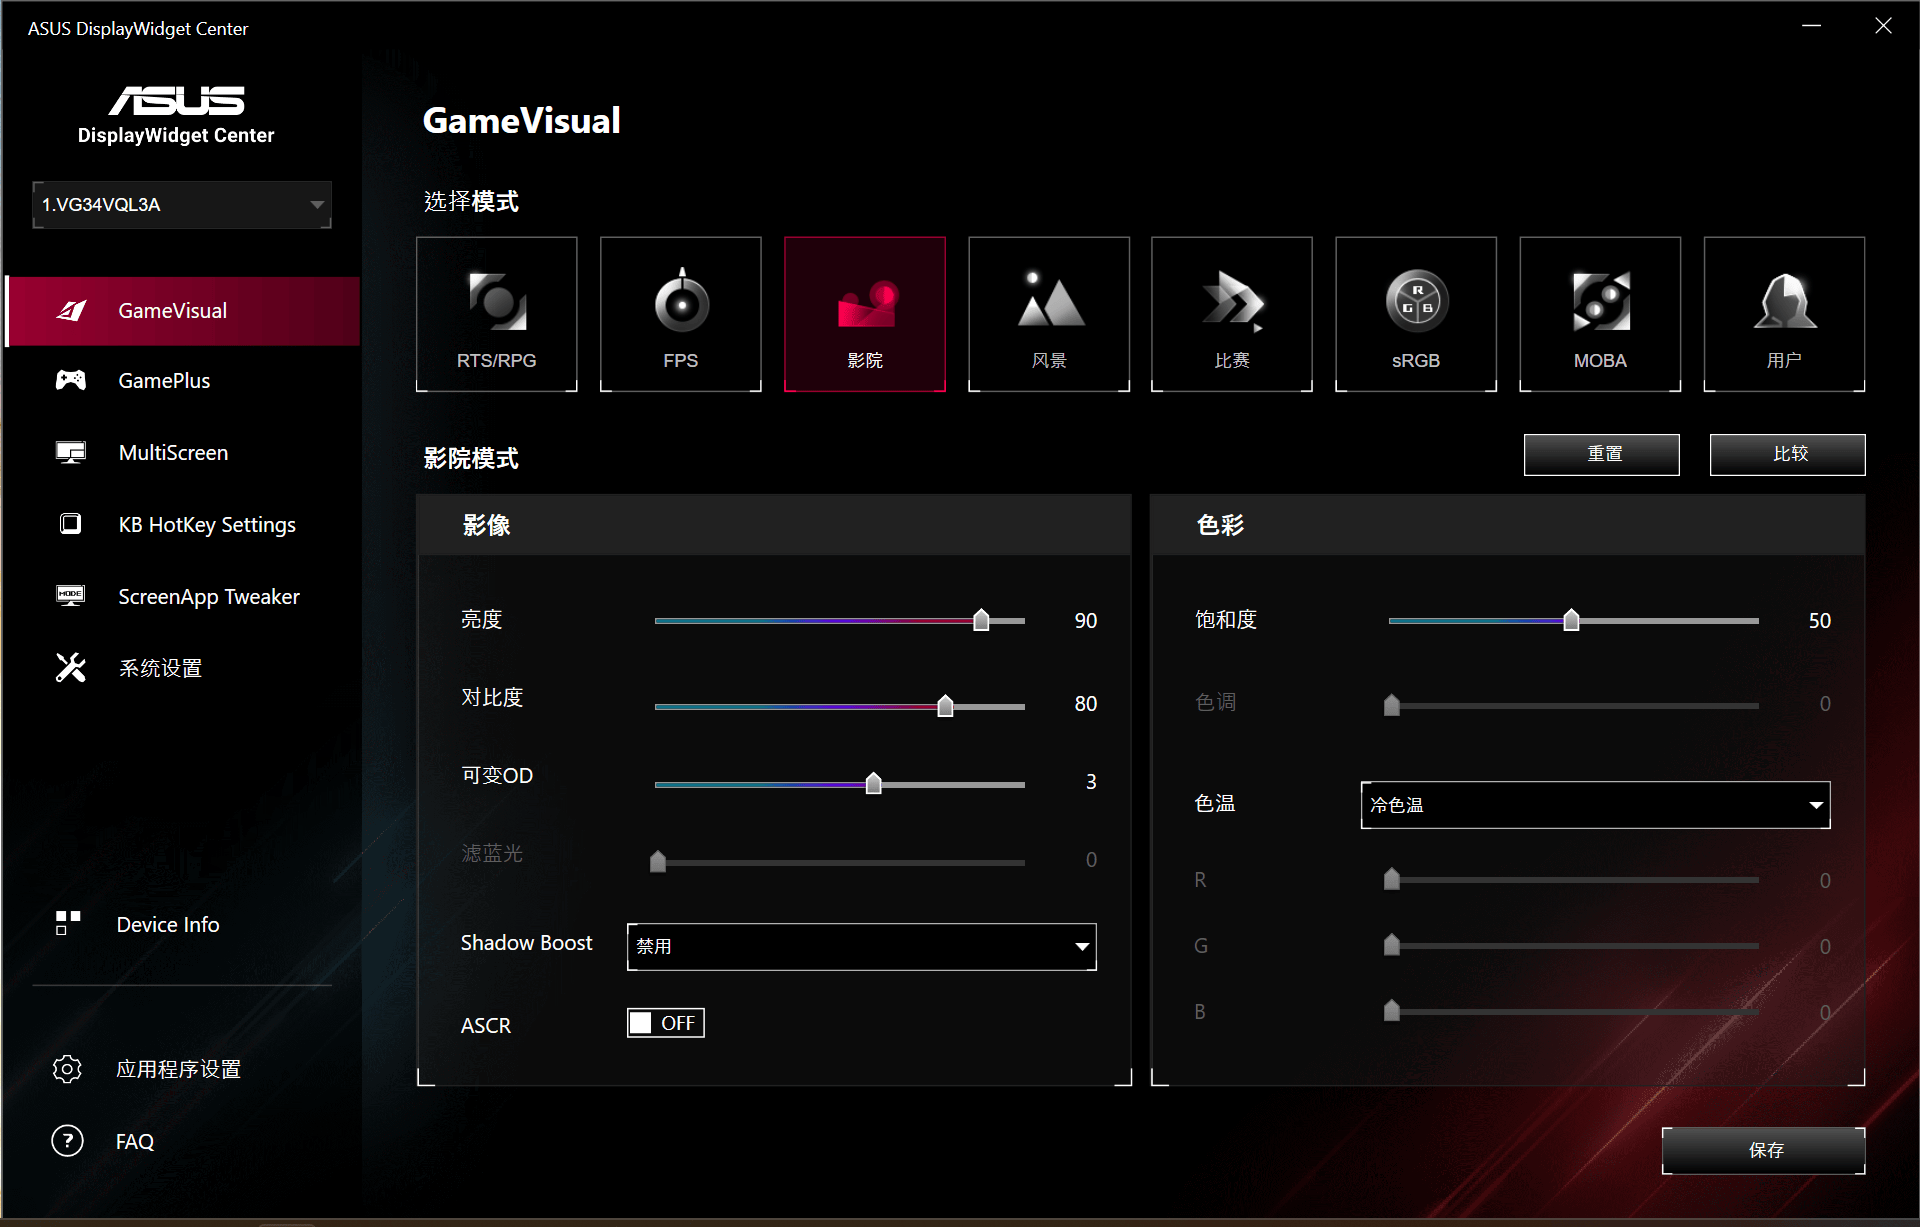Image resolution: width=1920 pixels, height=1227 pixels.
Task: Click the 色调 hue slider handle
Action: pos(1392,705)
